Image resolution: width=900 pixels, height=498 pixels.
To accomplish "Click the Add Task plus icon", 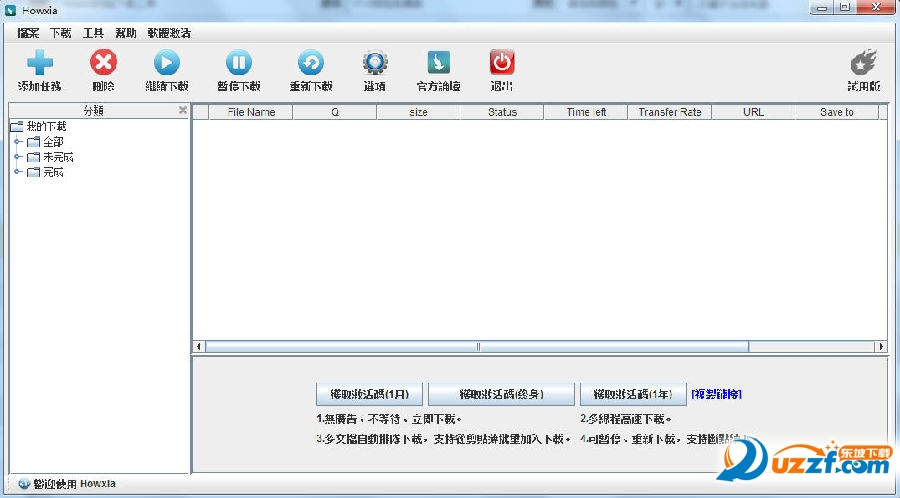I will pyautogui.click(x=40, y=63).
